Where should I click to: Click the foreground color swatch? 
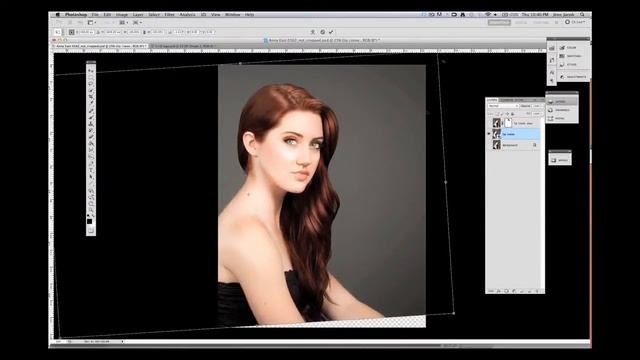click(89, 221)
